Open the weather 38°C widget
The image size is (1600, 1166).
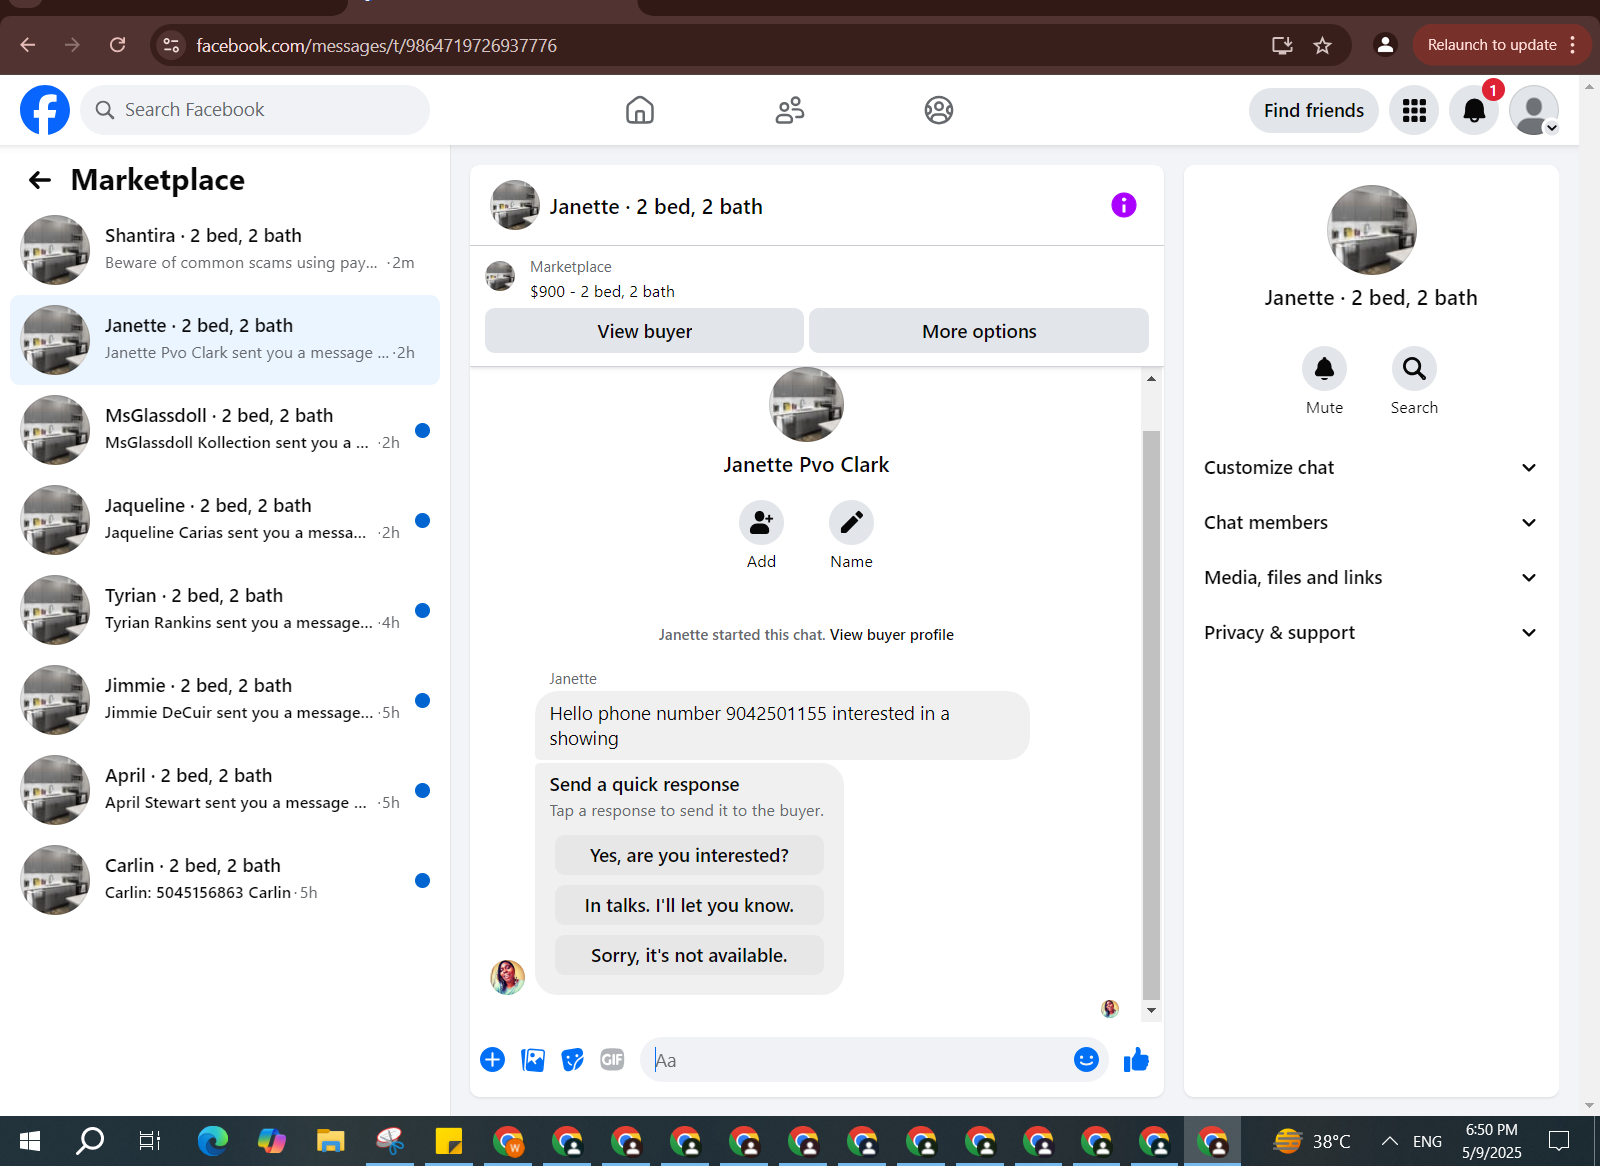tap(1311, 1141)
